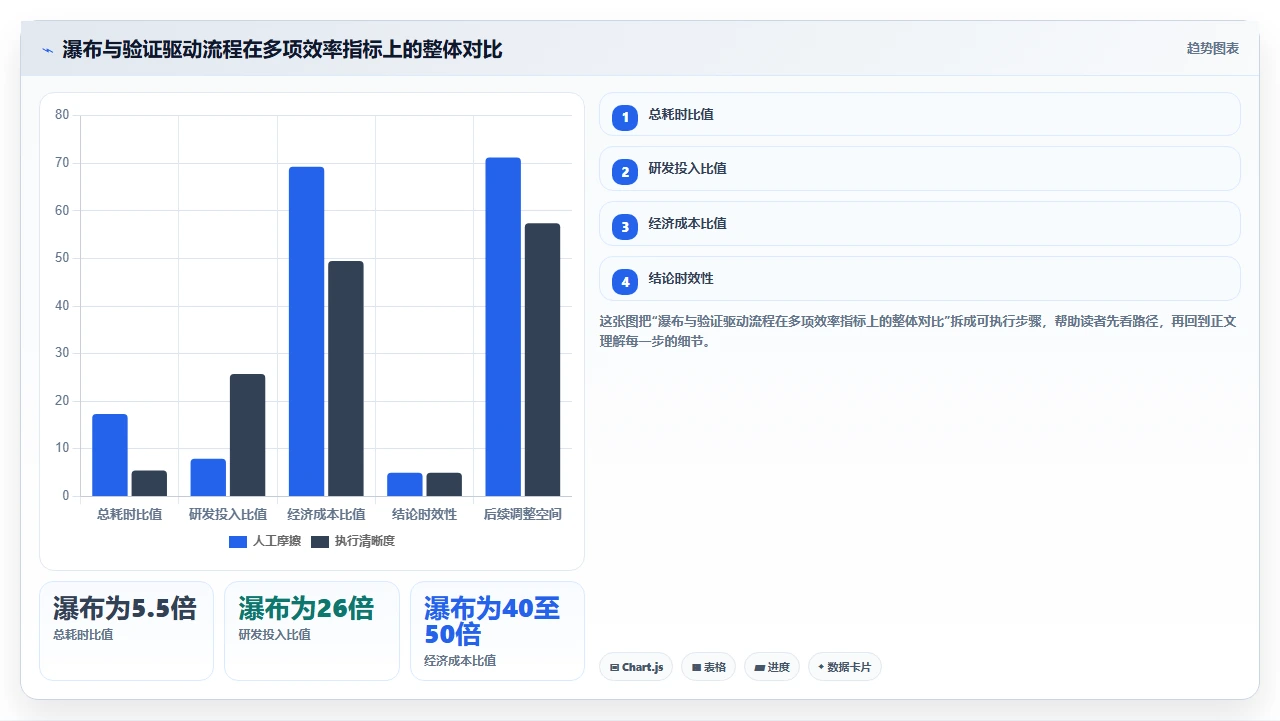1280x721 pixels.
Task: Select the 经济成本比值 step row
Action: pos(920,224)
